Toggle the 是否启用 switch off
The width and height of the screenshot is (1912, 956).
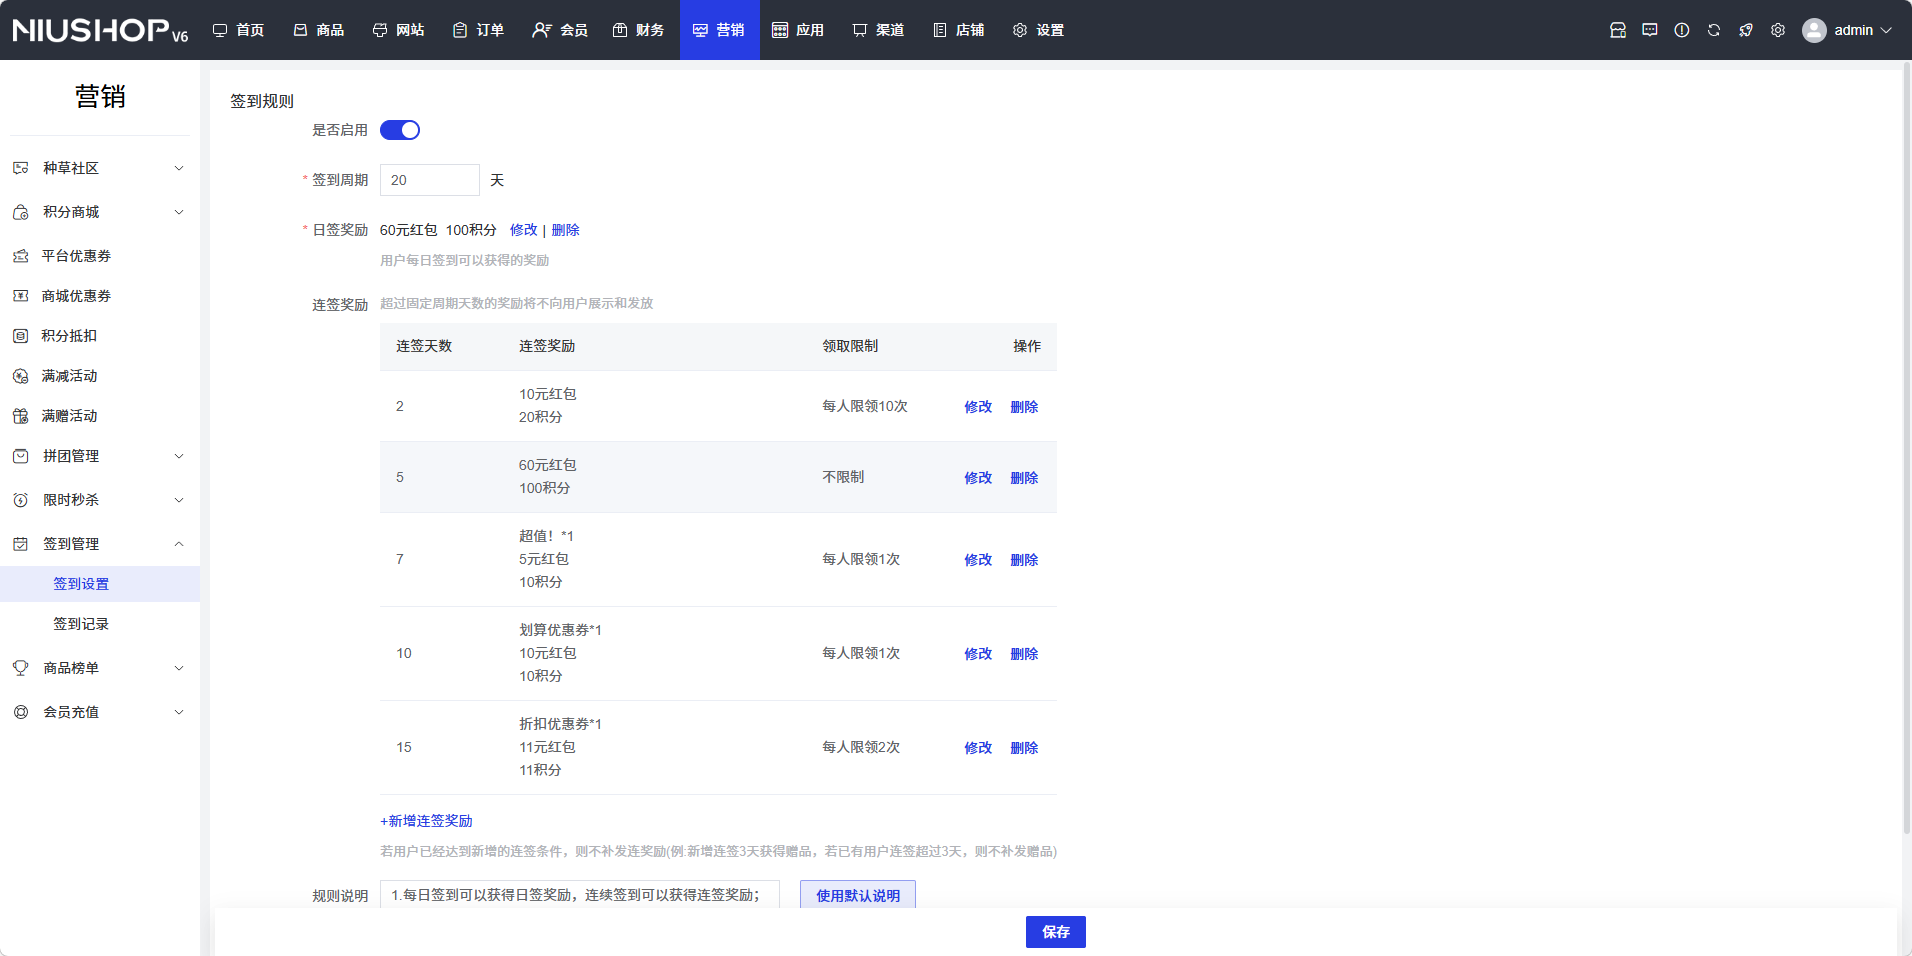point(399,130)
